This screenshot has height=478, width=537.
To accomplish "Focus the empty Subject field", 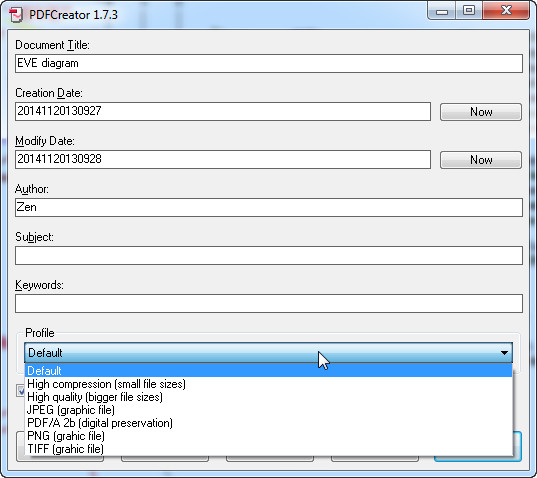I will click(269, 255).
